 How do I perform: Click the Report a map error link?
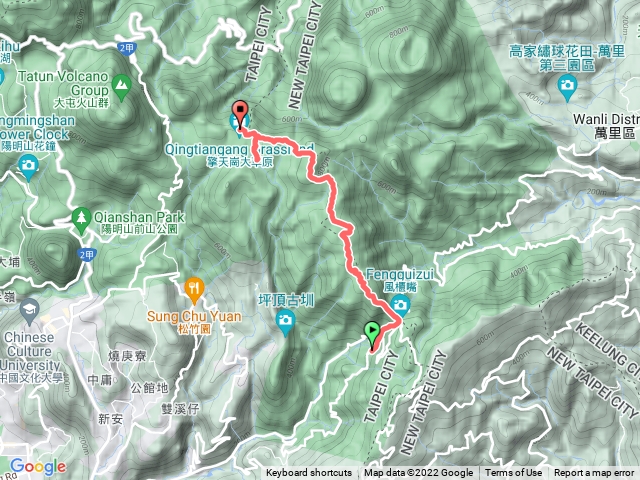593,473
